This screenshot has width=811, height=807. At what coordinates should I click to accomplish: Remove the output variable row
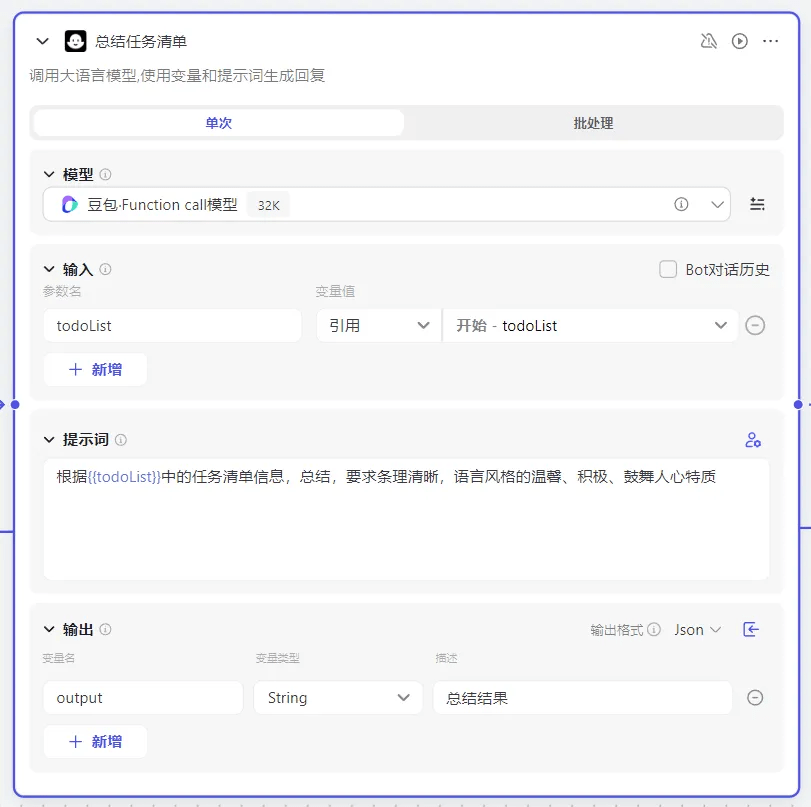coord(755,698)
